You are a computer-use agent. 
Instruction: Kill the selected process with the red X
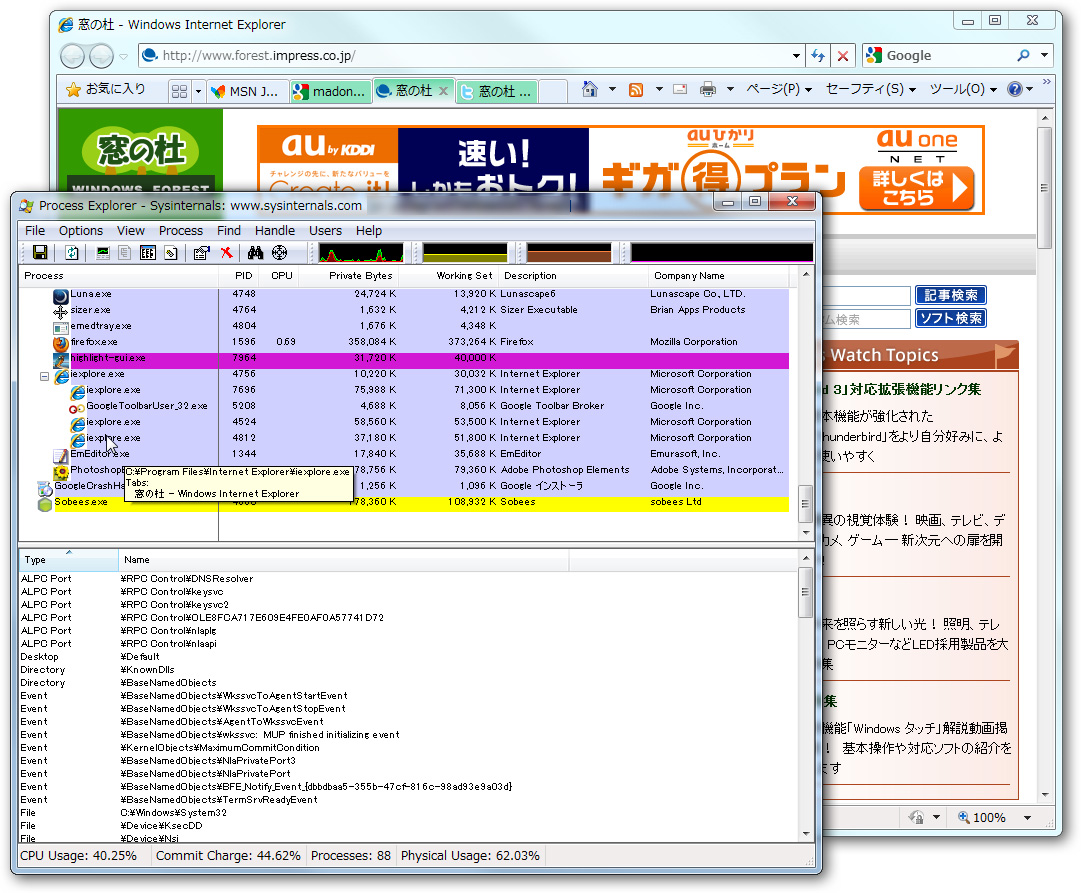pyautogui.click(x=226, y=252)
